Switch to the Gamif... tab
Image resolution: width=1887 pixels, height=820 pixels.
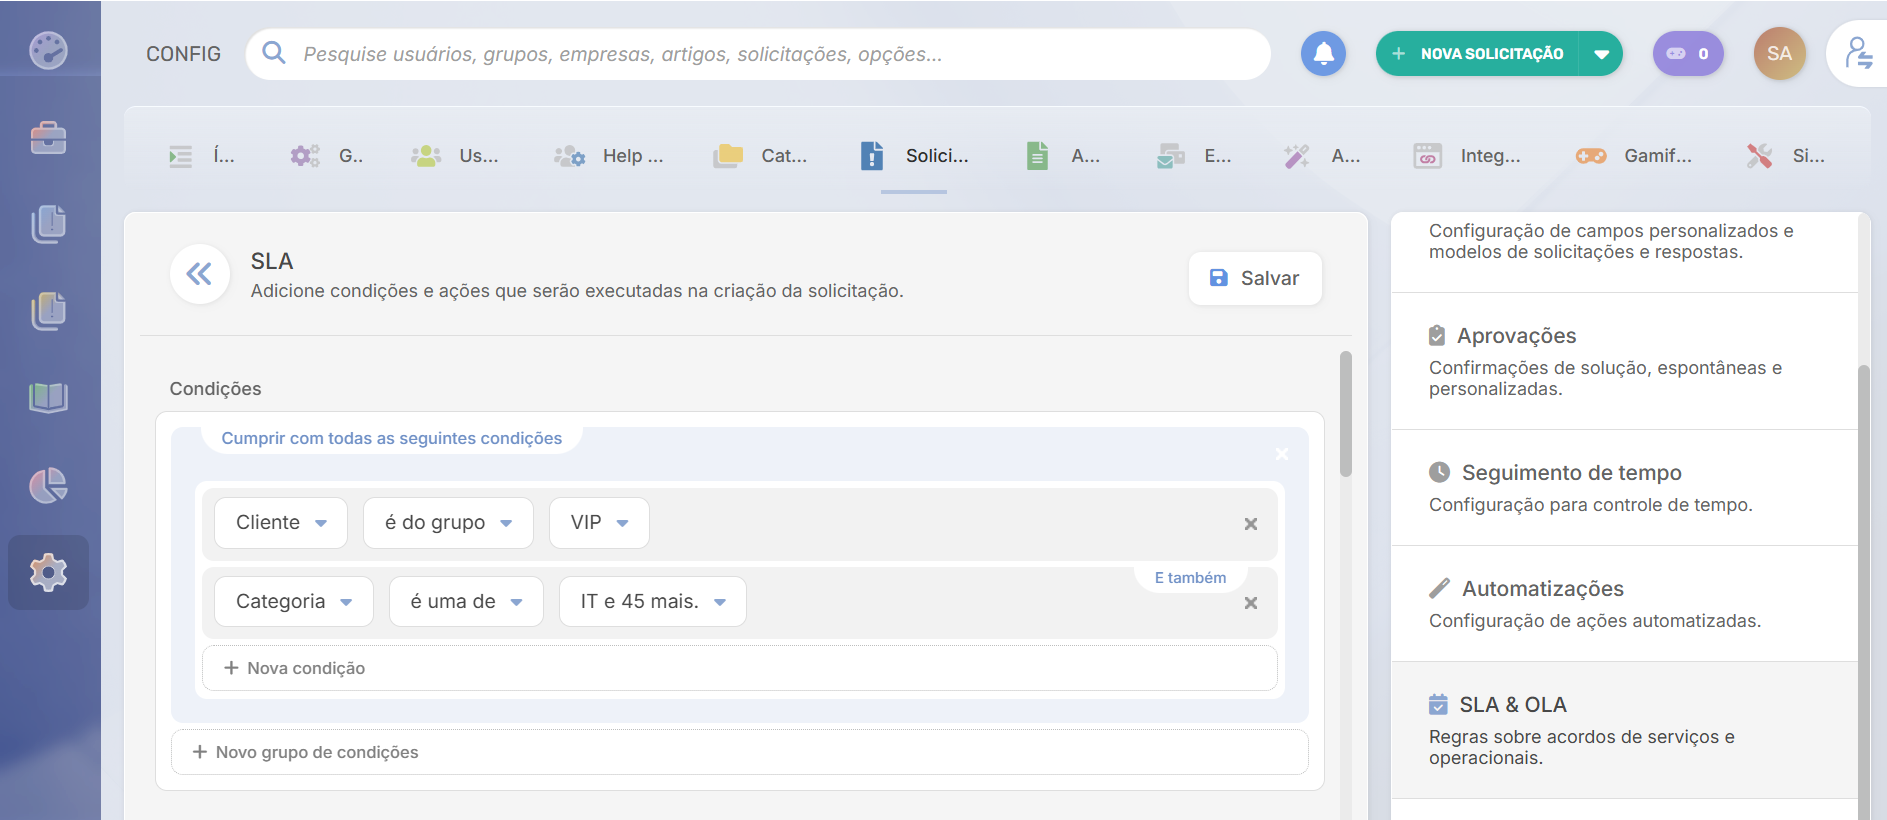click(x=1634, y=156)
